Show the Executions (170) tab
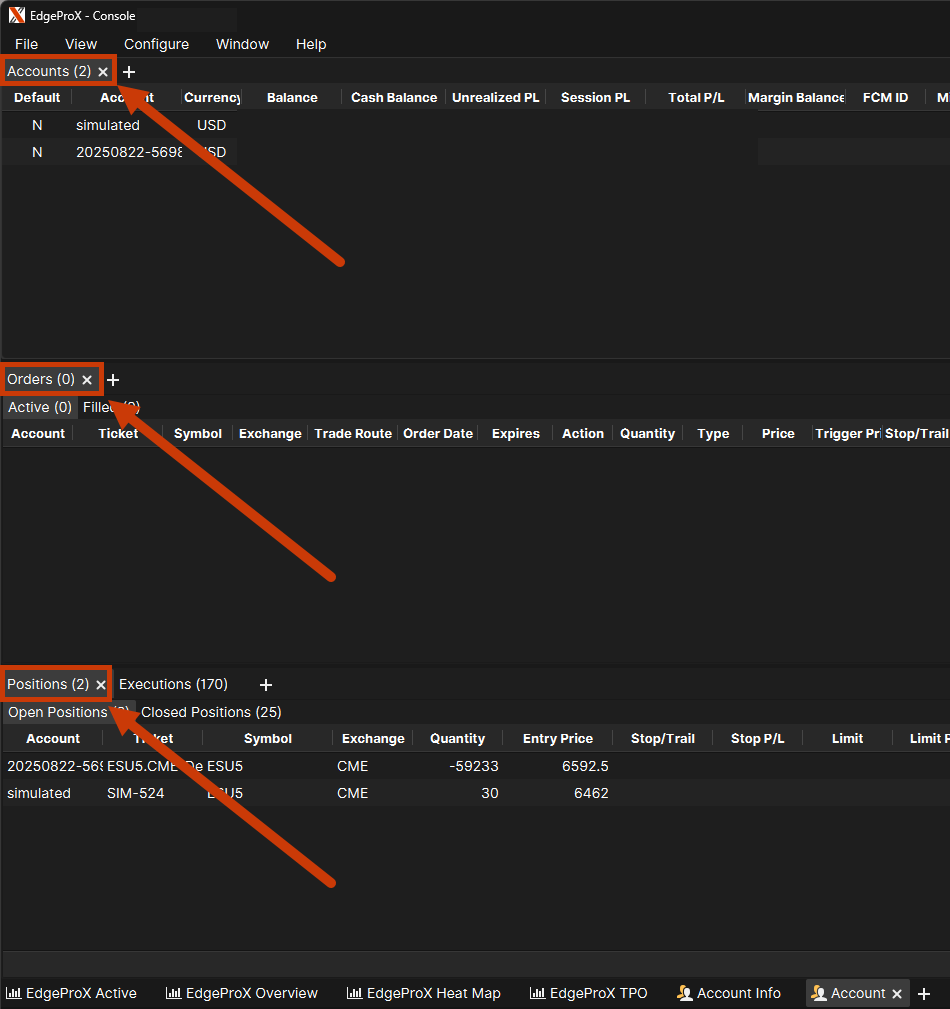The image size is (950, 1009). 173,684
